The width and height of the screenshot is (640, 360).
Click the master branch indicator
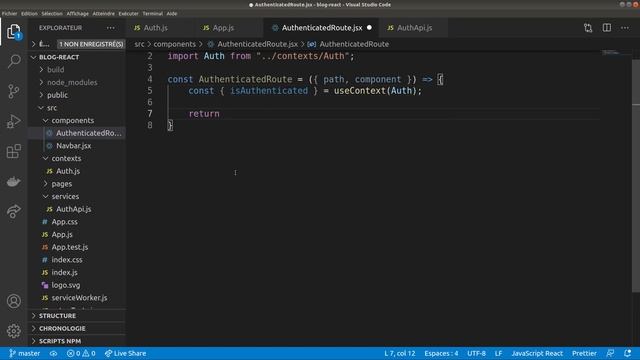24,353
